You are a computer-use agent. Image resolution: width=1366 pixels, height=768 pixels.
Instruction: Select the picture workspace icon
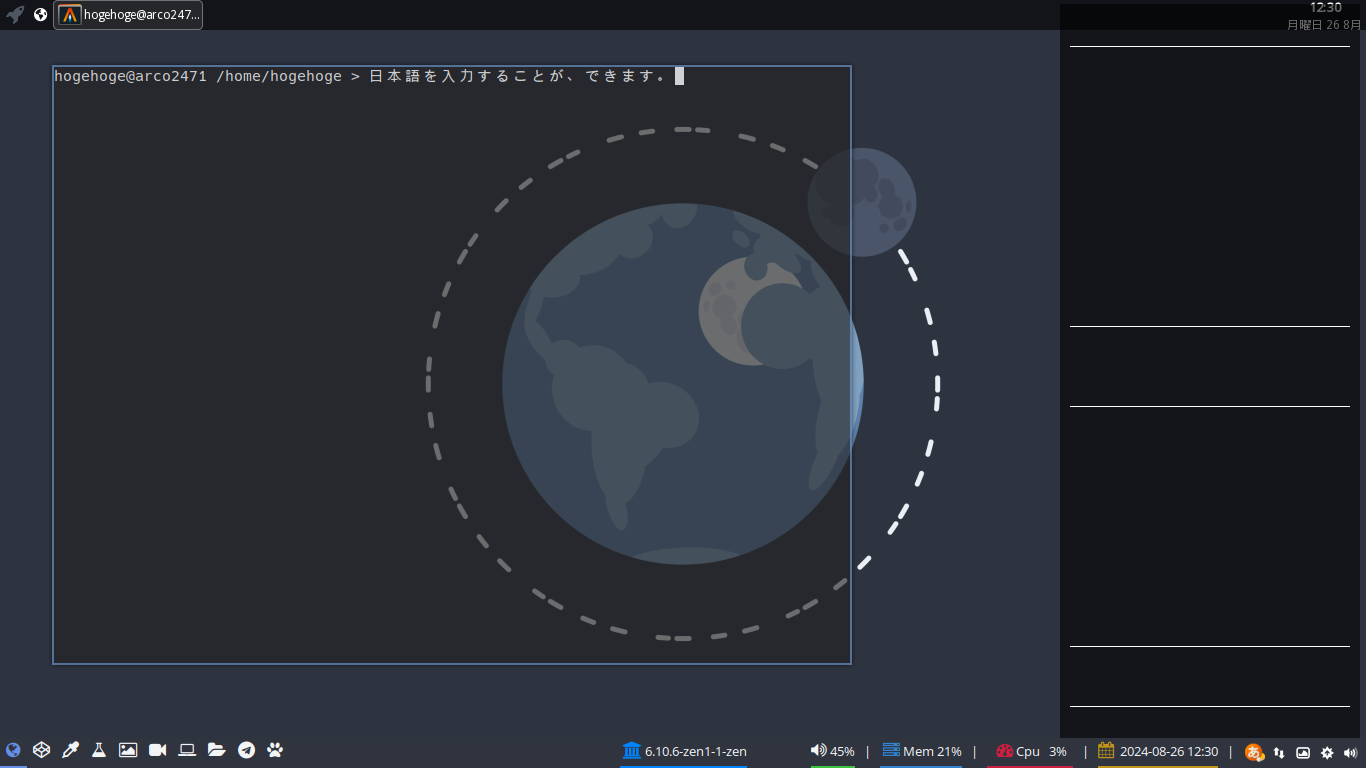(x=128, y=750)
